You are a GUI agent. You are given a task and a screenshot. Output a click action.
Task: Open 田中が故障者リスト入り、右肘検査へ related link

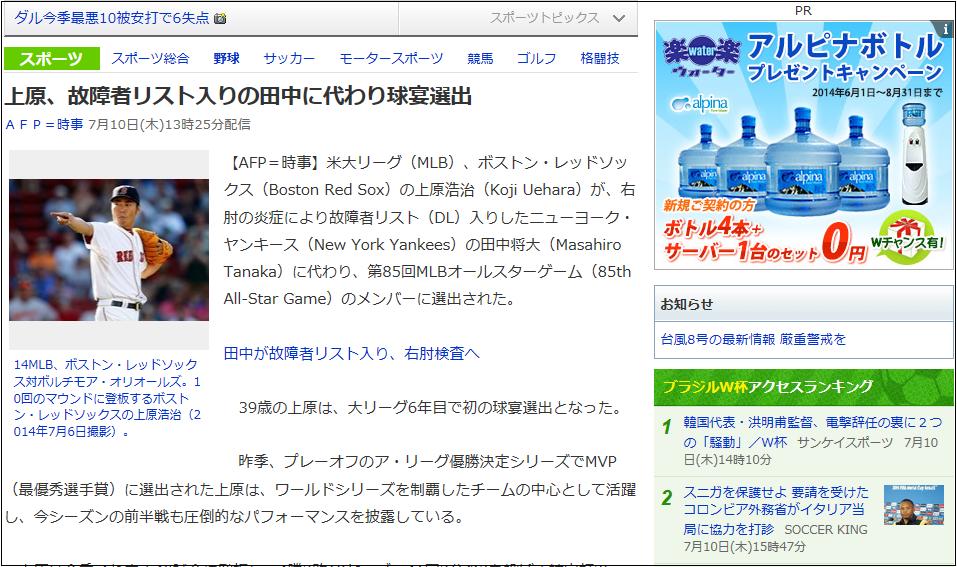[x=352, y=353]
